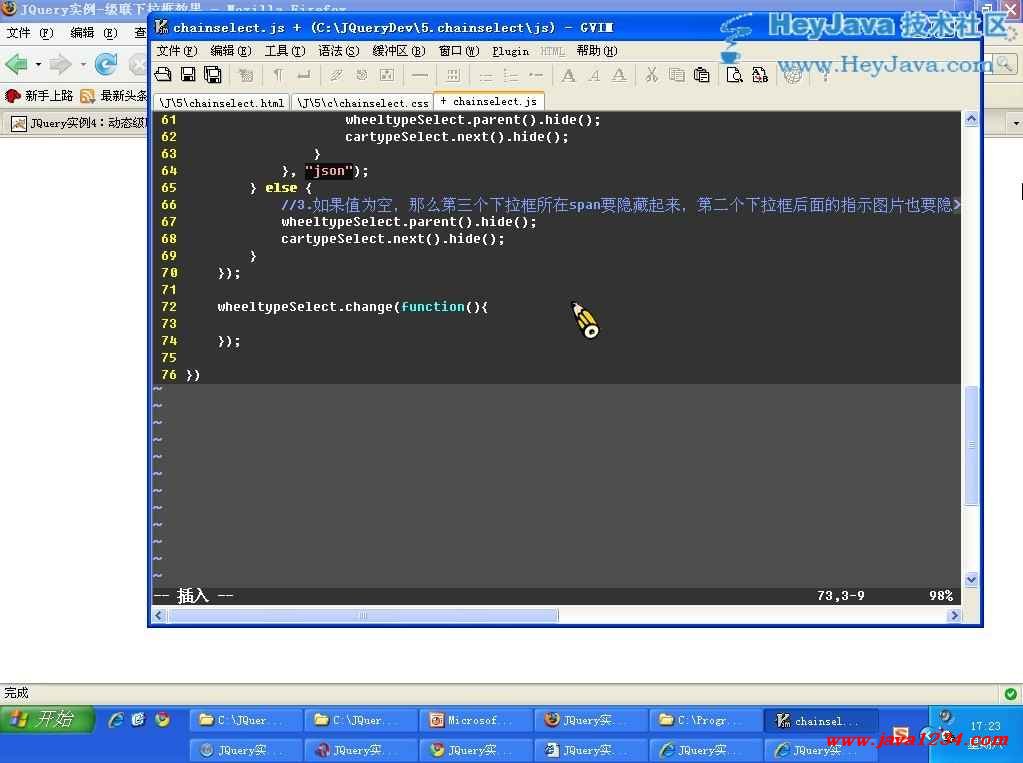Click the grayed horizontal rule icon
Viewport: 1023px width, 763px height.
(x=420, y=76)
